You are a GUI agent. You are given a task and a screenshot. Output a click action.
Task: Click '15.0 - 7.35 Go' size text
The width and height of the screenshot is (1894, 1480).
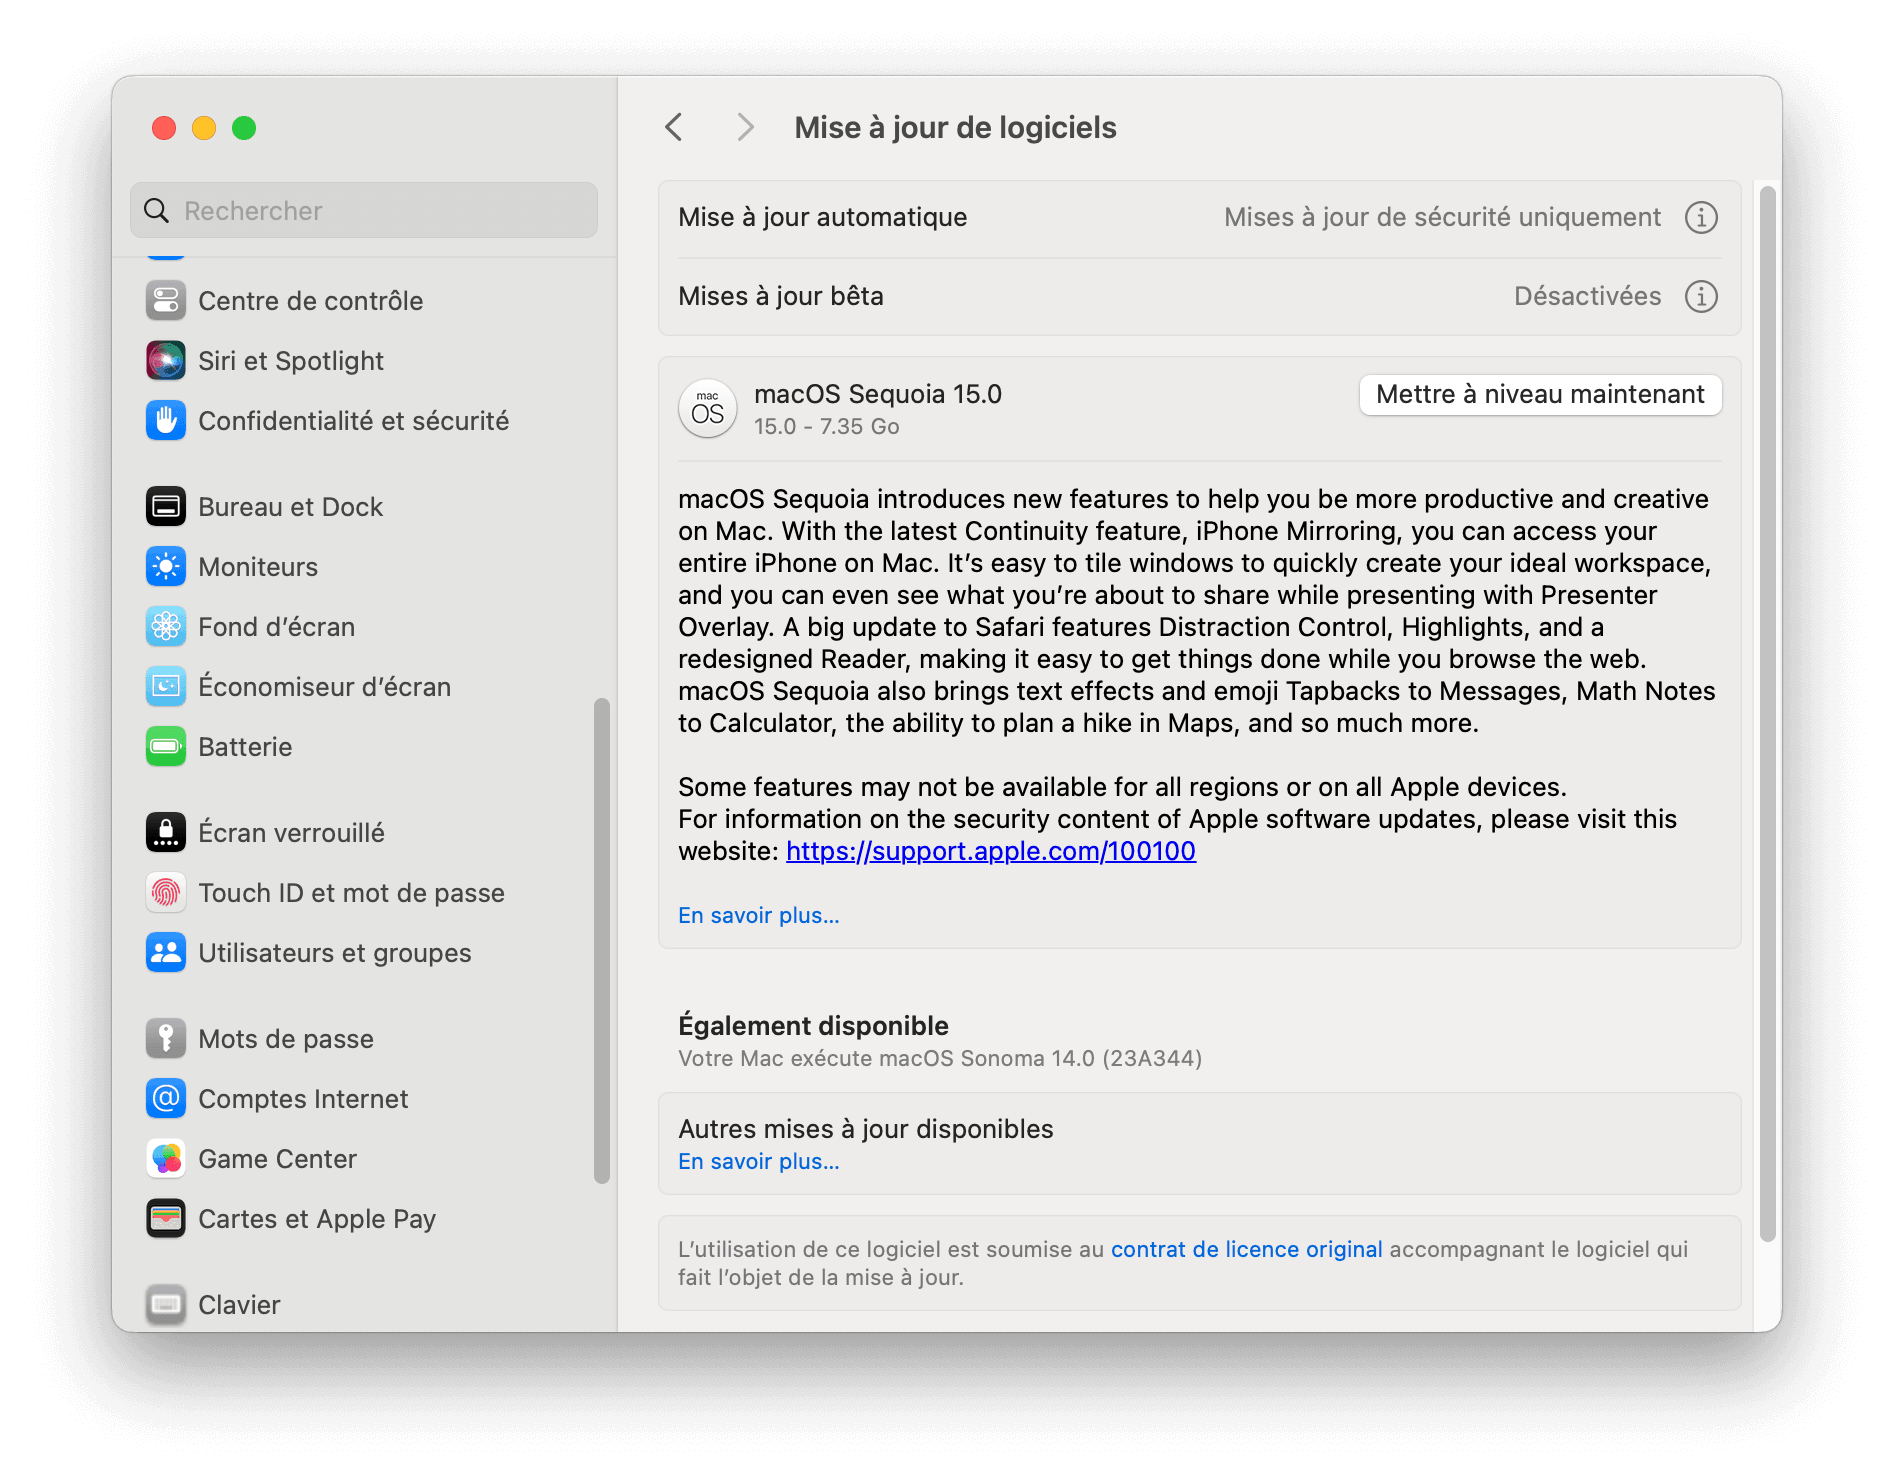click(827, 427)
